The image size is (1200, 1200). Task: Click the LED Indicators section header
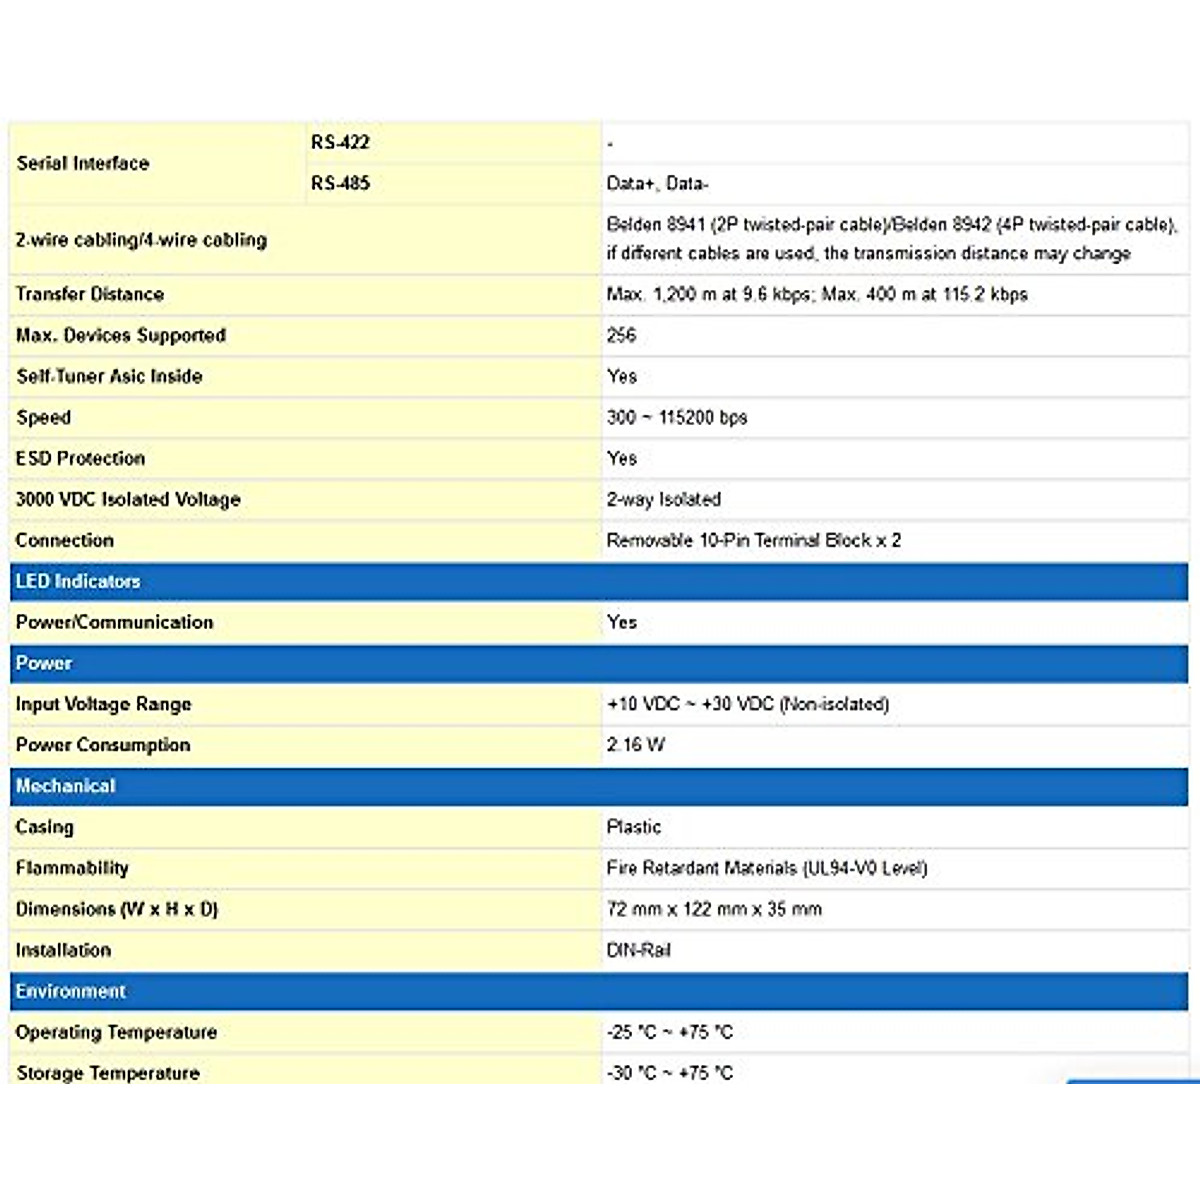point(78,581)
